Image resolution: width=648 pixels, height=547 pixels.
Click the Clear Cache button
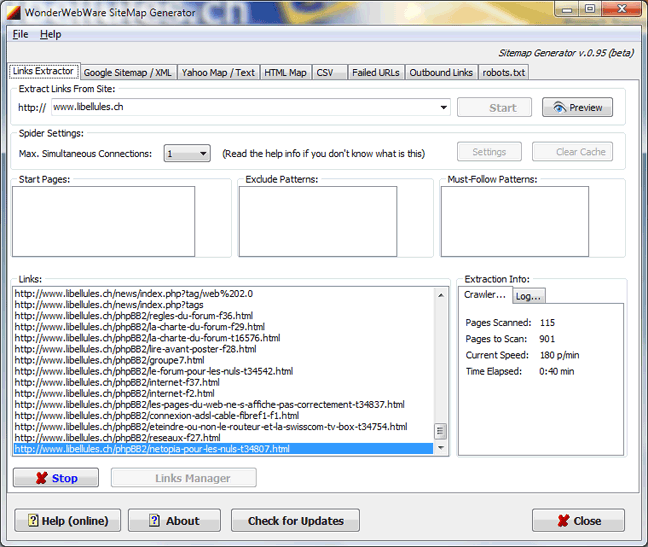click(x=572, y=152)
